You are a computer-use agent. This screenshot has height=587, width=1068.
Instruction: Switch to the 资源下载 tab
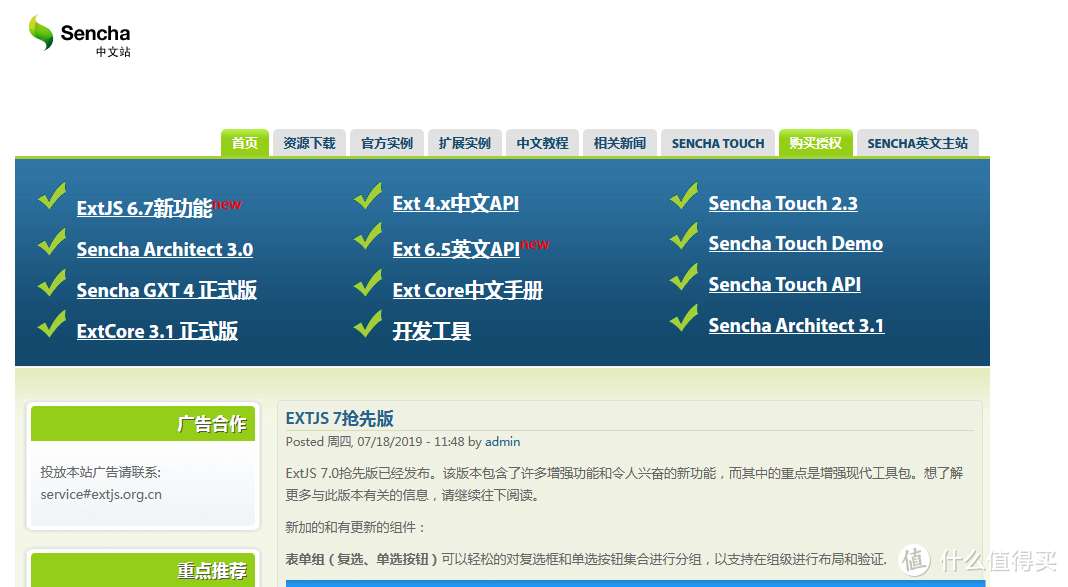[x=309, y=143]
